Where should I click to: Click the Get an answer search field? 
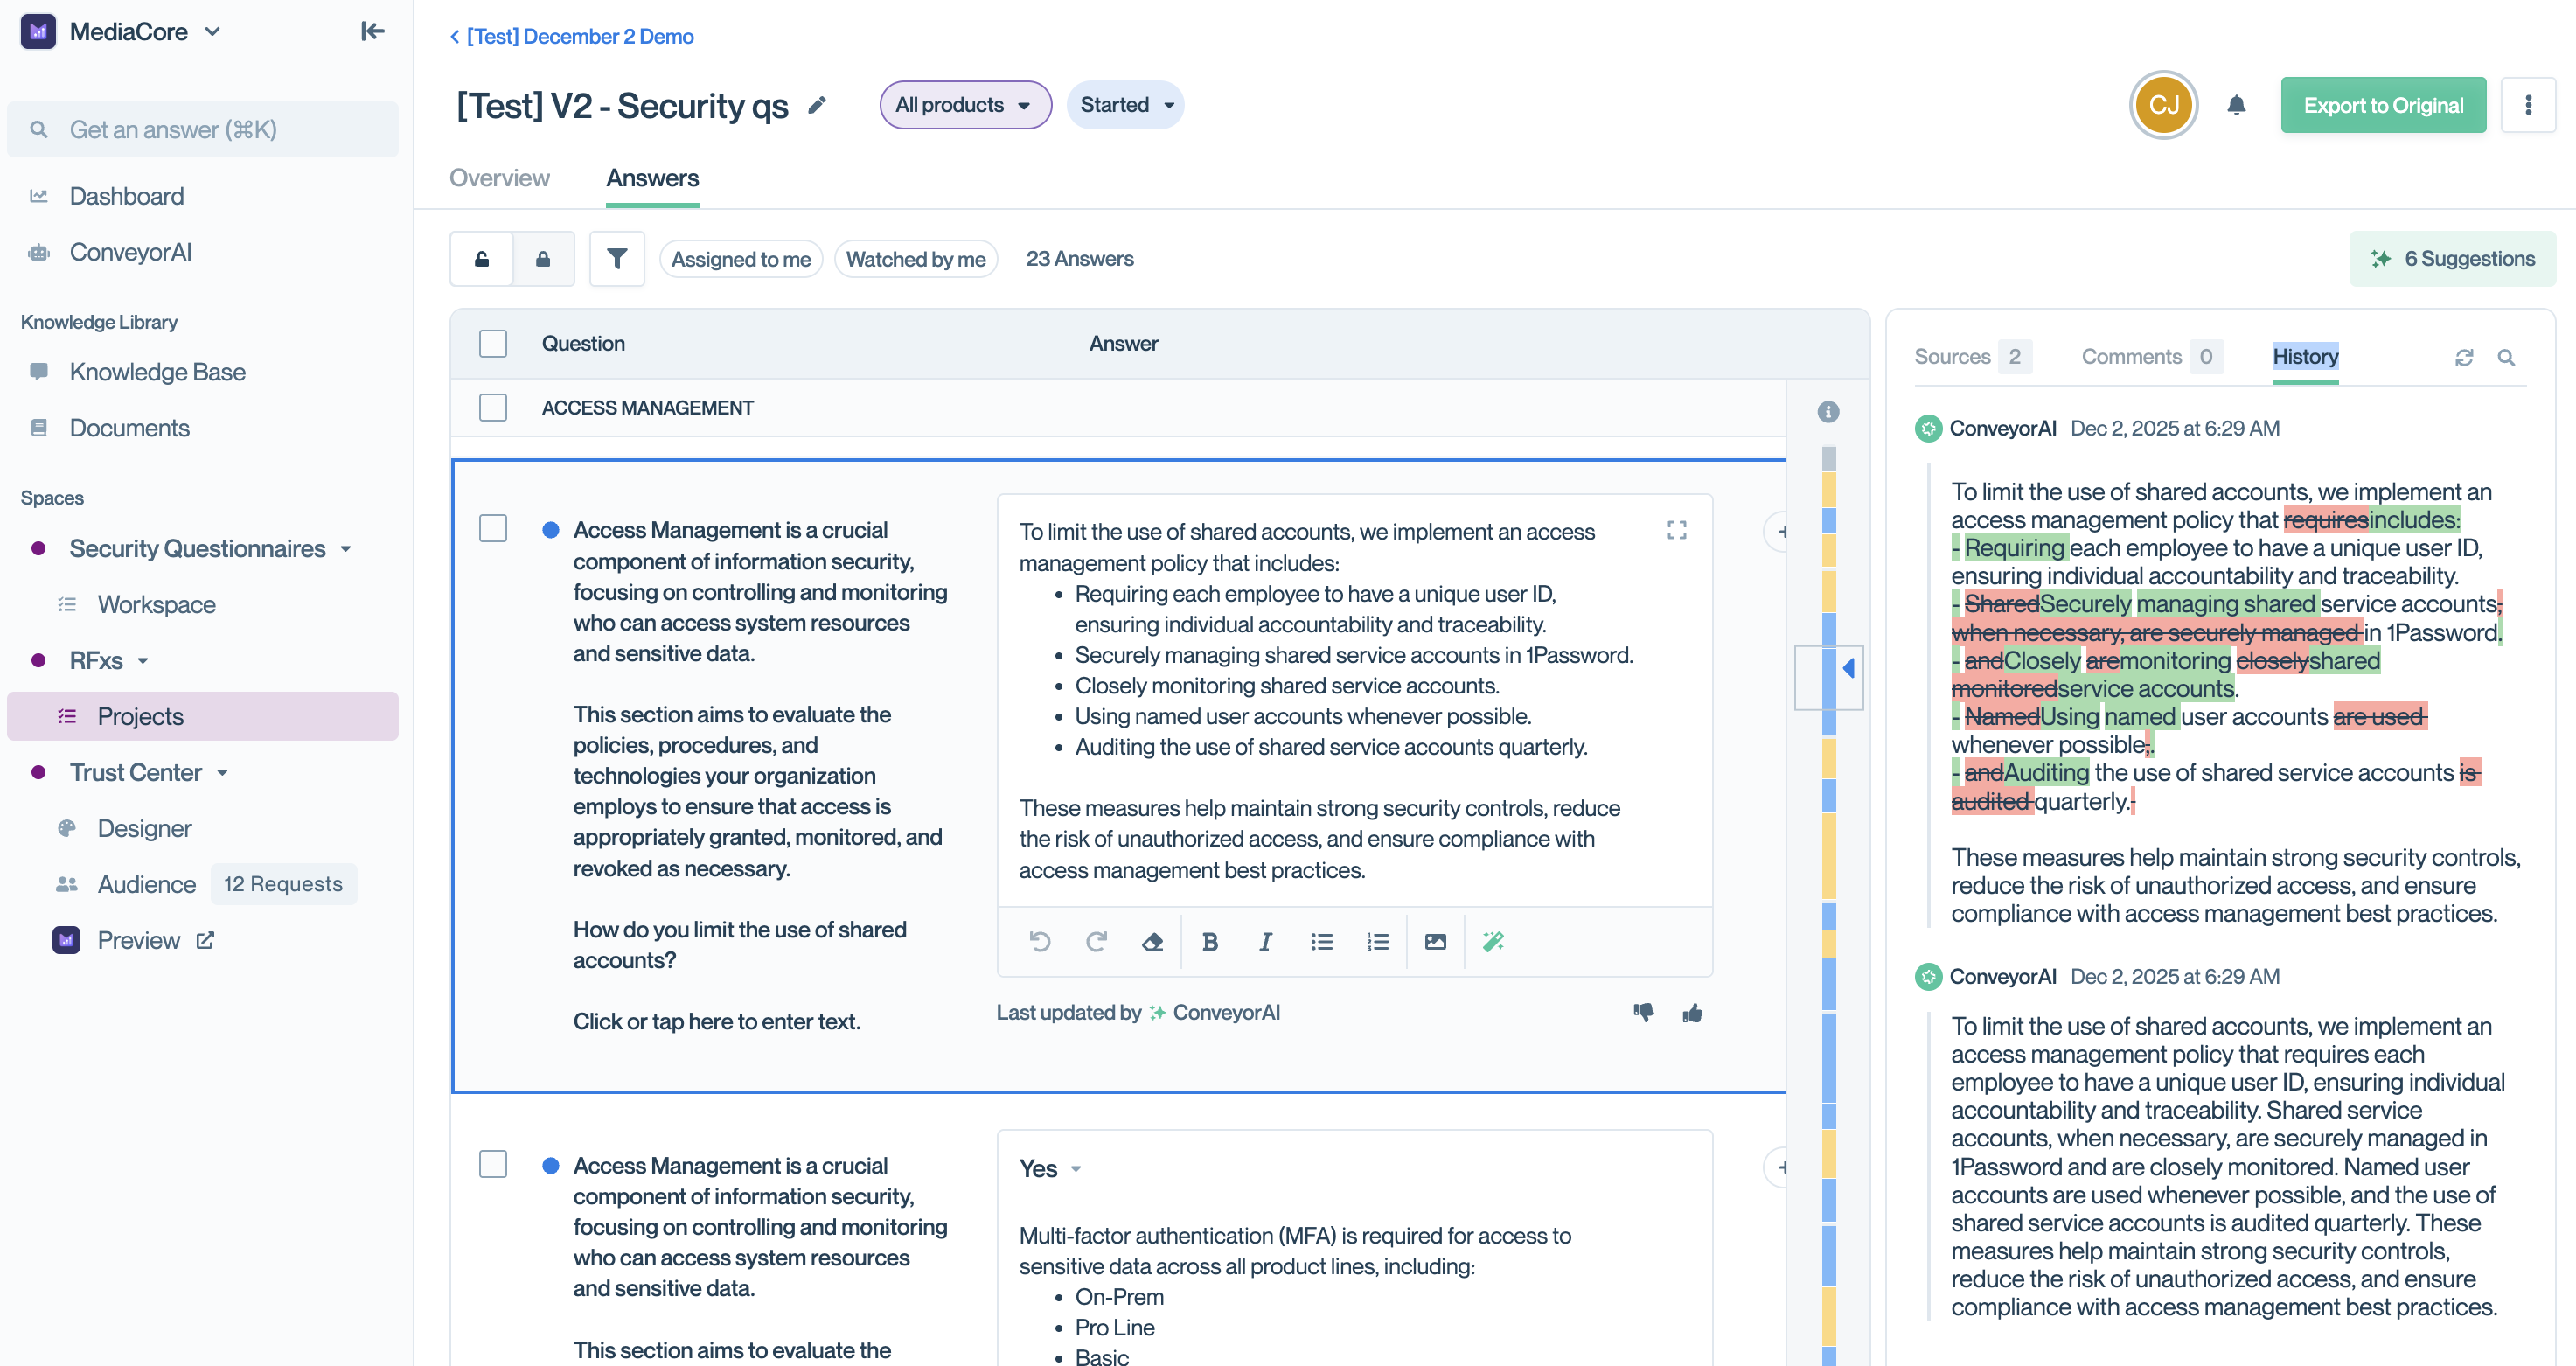point(203,129)
